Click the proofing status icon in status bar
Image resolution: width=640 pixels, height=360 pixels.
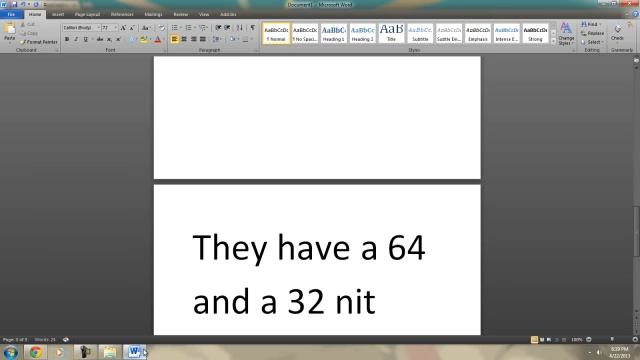[66, 340]
